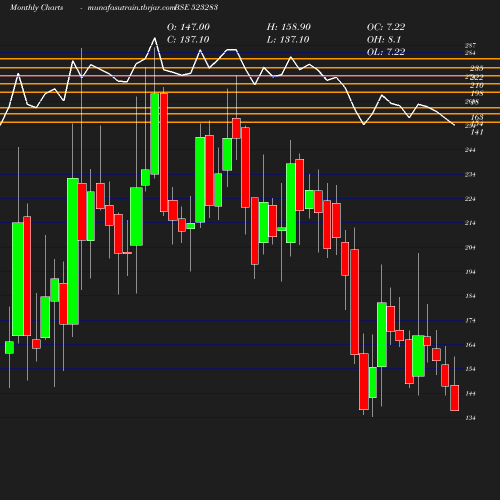Click the 204 price axis label
Viewport: 500px width, 500px height.
470,247
